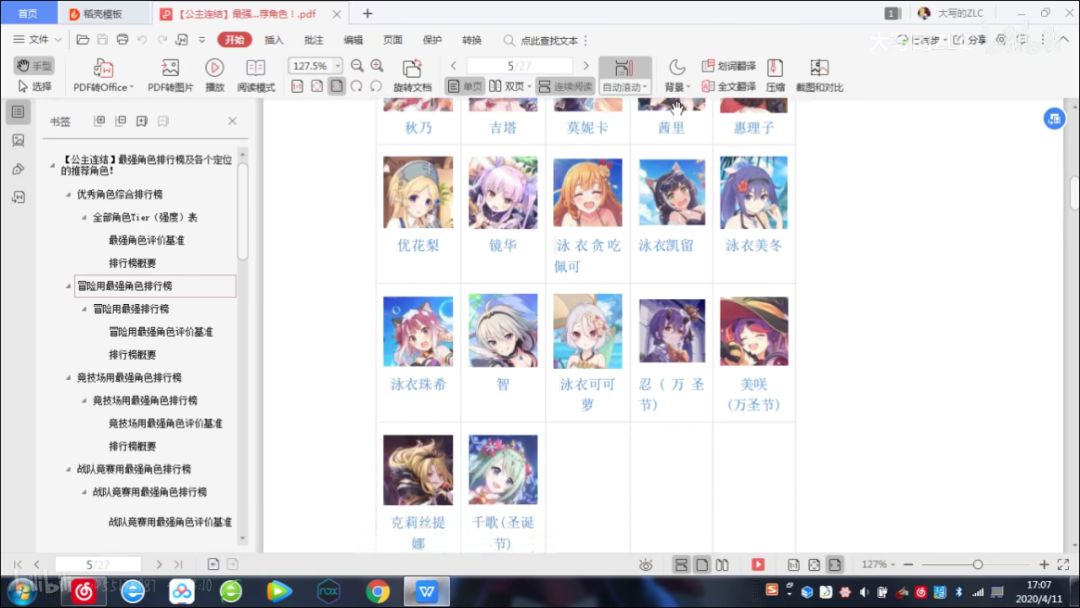Open the 批注 ribbon tab
The width and height of the screenshot is (1080, 608).
pos(313,40)
